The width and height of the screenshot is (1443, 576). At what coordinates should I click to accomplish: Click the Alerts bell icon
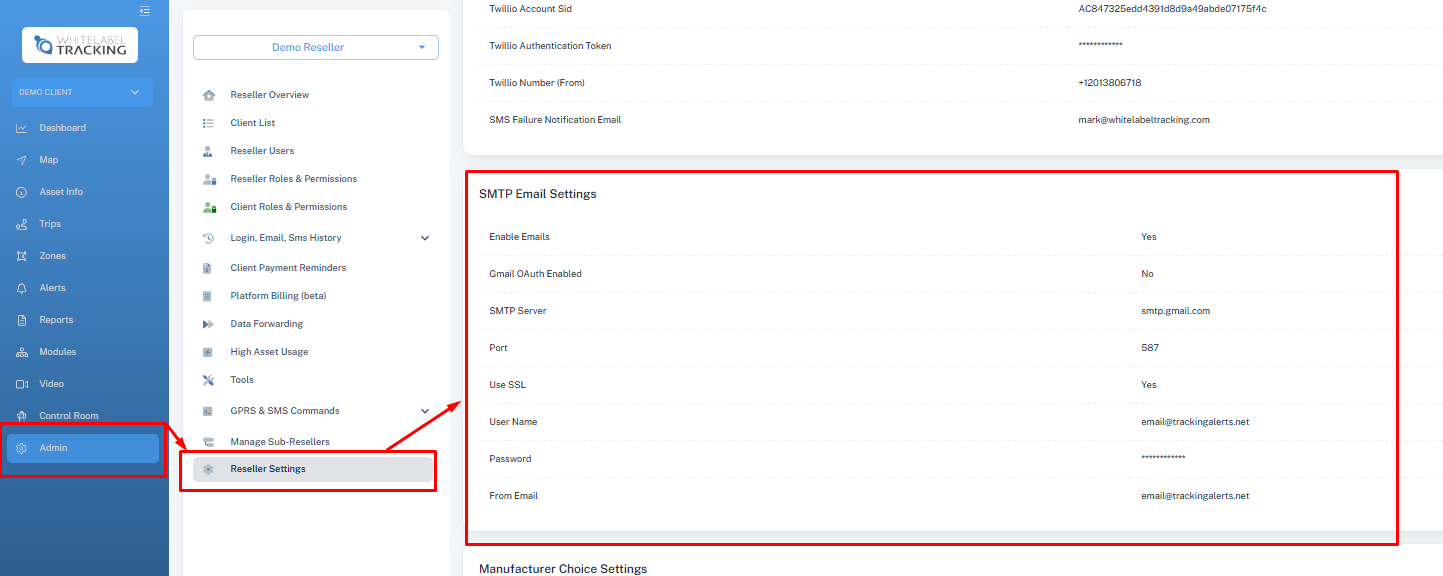(x=22, y=288)
